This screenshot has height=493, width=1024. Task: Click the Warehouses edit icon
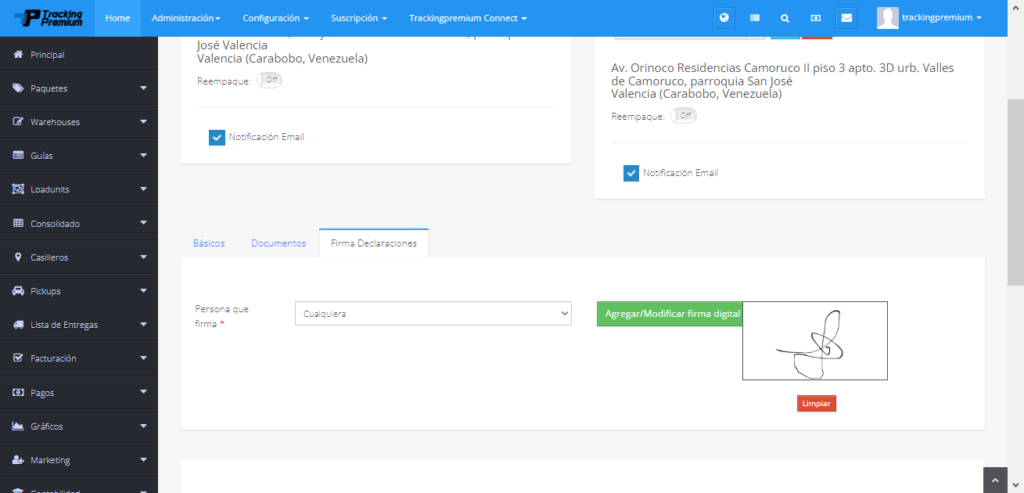click(x=18, y=122)
